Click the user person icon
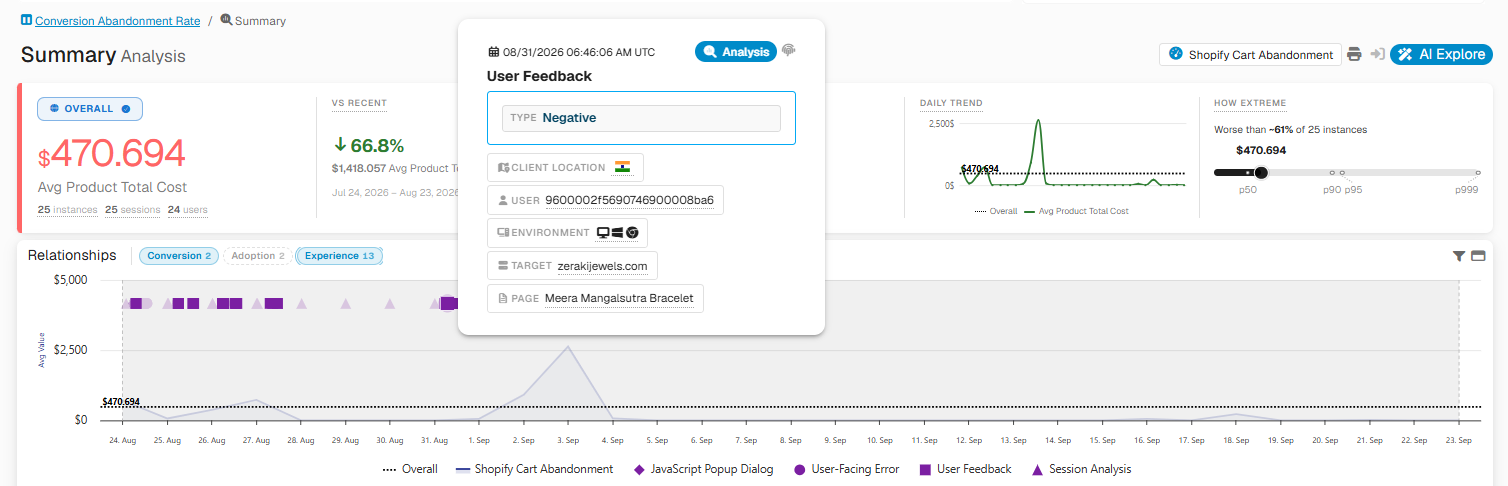Screen dimensions: 1508x486 (x=503, y=200)
